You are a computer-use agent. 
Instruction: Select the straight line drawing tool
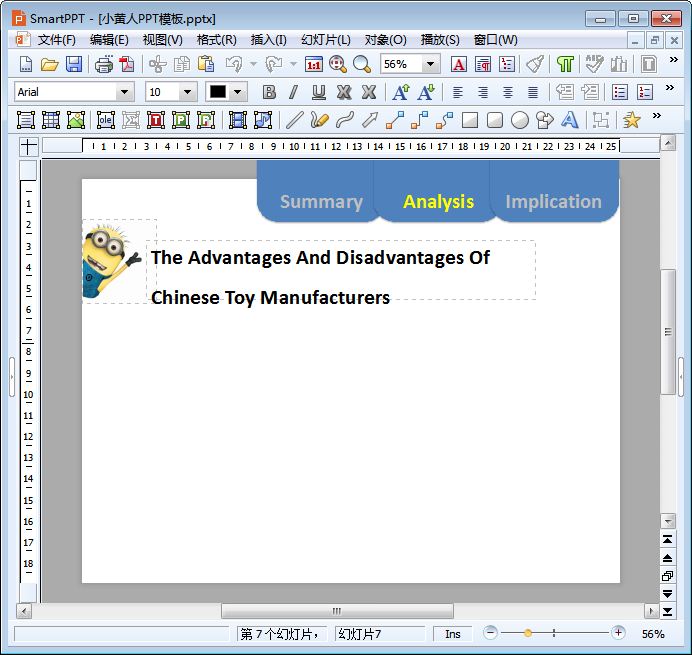click(294, 120)
